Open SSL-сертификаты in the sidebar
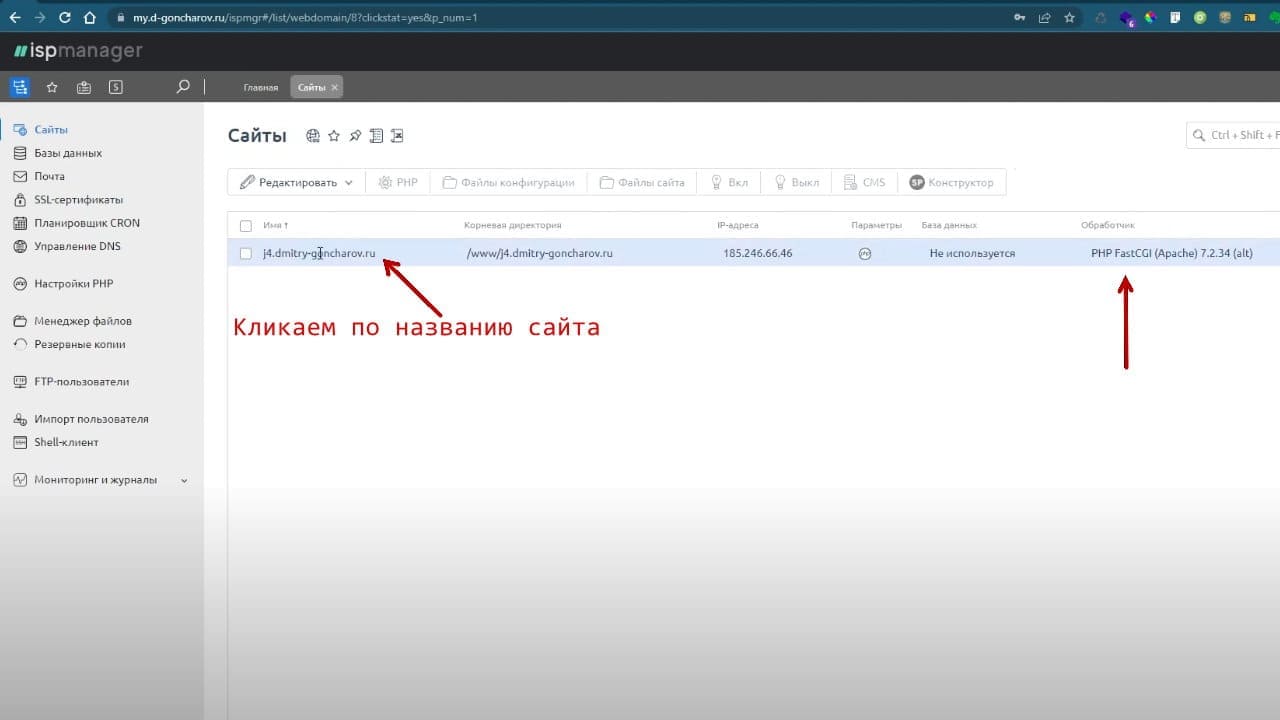The height and width of the screenshot is (720, 1280). [78, 200]
